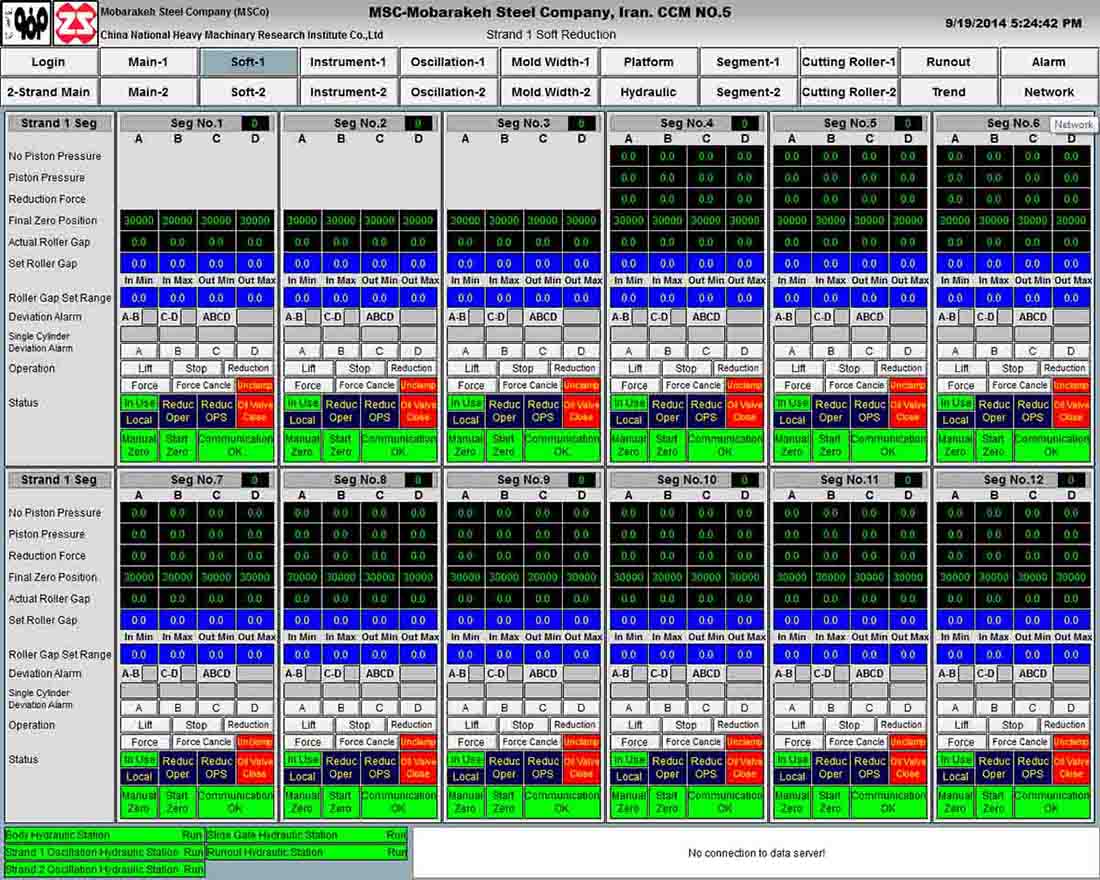This screenshot has height=880, width=1100.
Task: Switch to the Soft-2 tab
Action: [x=248, y=92]
